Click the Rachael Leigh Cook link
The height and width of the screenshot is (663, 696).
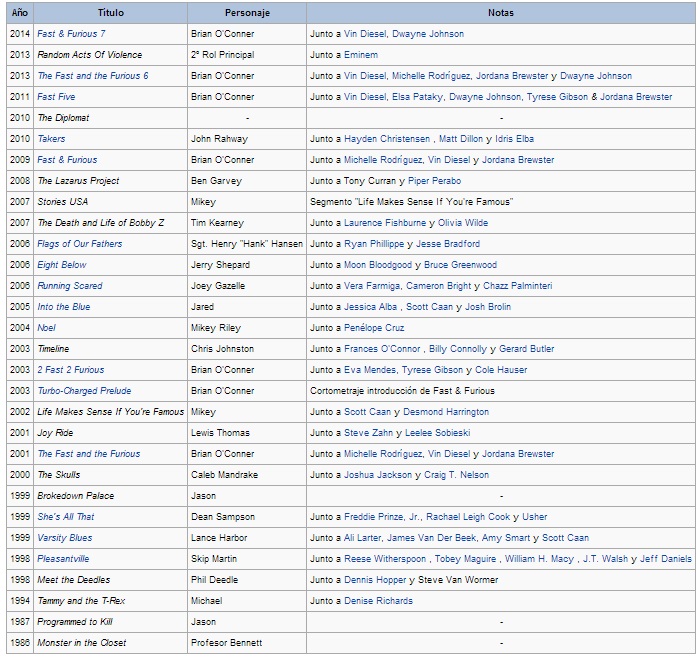[x=468, y=517]
